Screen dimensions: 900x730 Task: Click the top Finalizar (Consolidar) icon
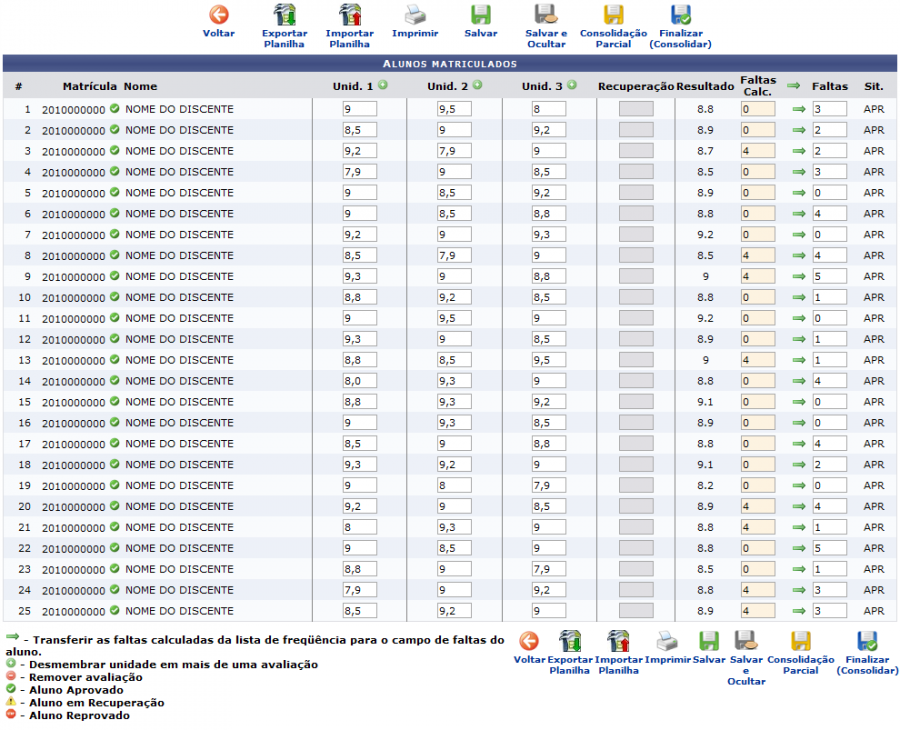click(680, 15)
